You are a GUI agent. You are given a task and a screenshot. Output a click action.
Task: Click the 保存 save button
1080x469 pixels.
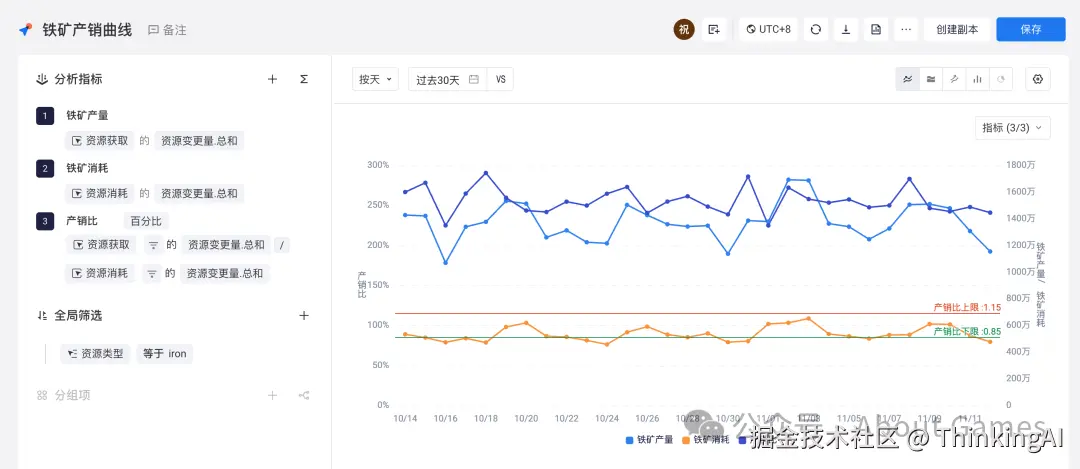[1031, 29]
